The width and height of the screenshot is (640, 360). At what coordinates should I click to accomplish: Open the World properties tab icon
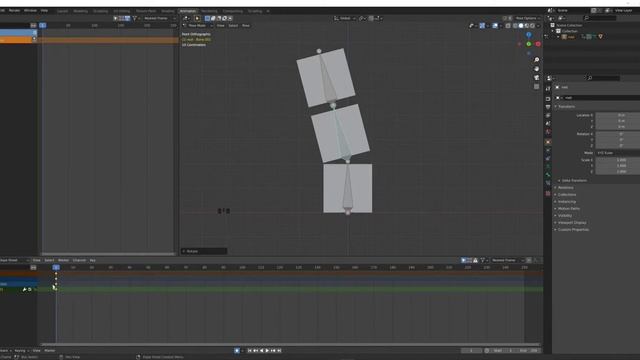pos(548,132)
